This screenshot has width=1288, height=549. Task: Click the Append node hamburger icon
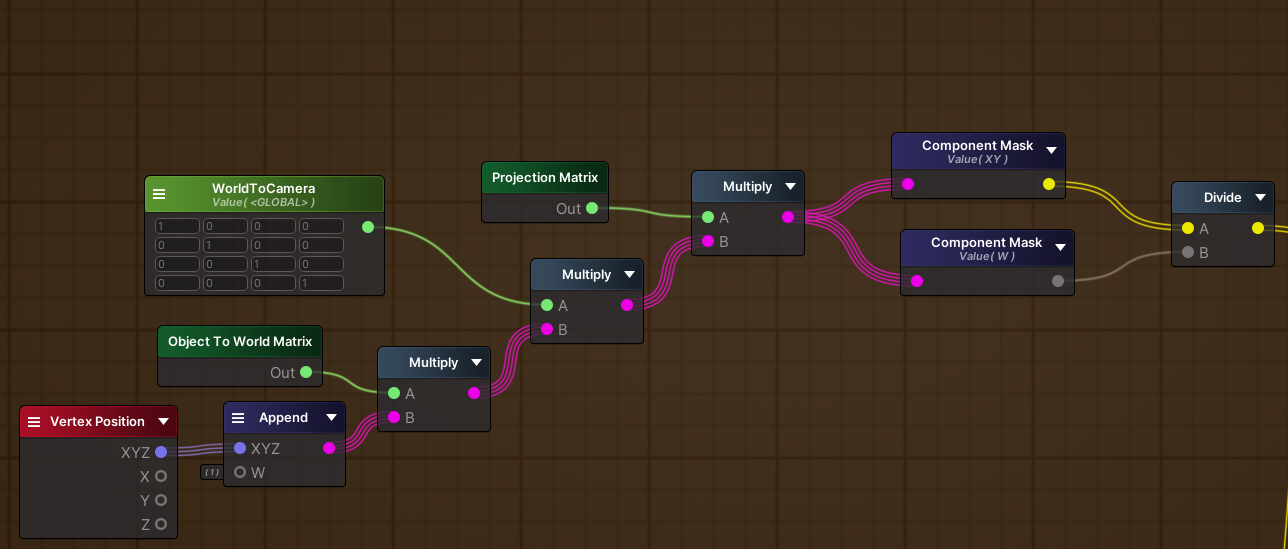[x=238, y=418]
